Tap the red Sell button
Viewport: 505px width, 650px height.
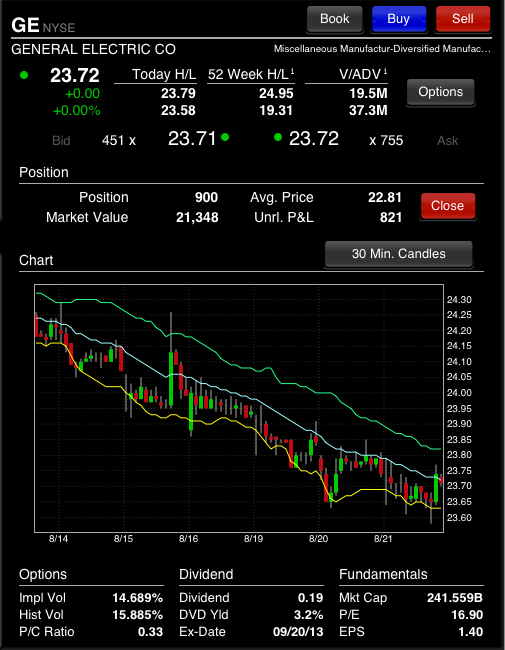click(463, 19)
